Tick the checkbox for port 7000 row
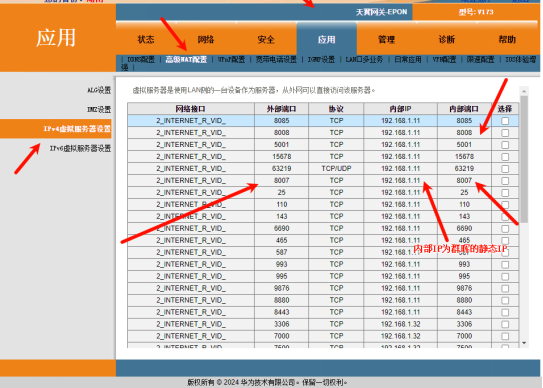The image size is (543, 388). 505,336
